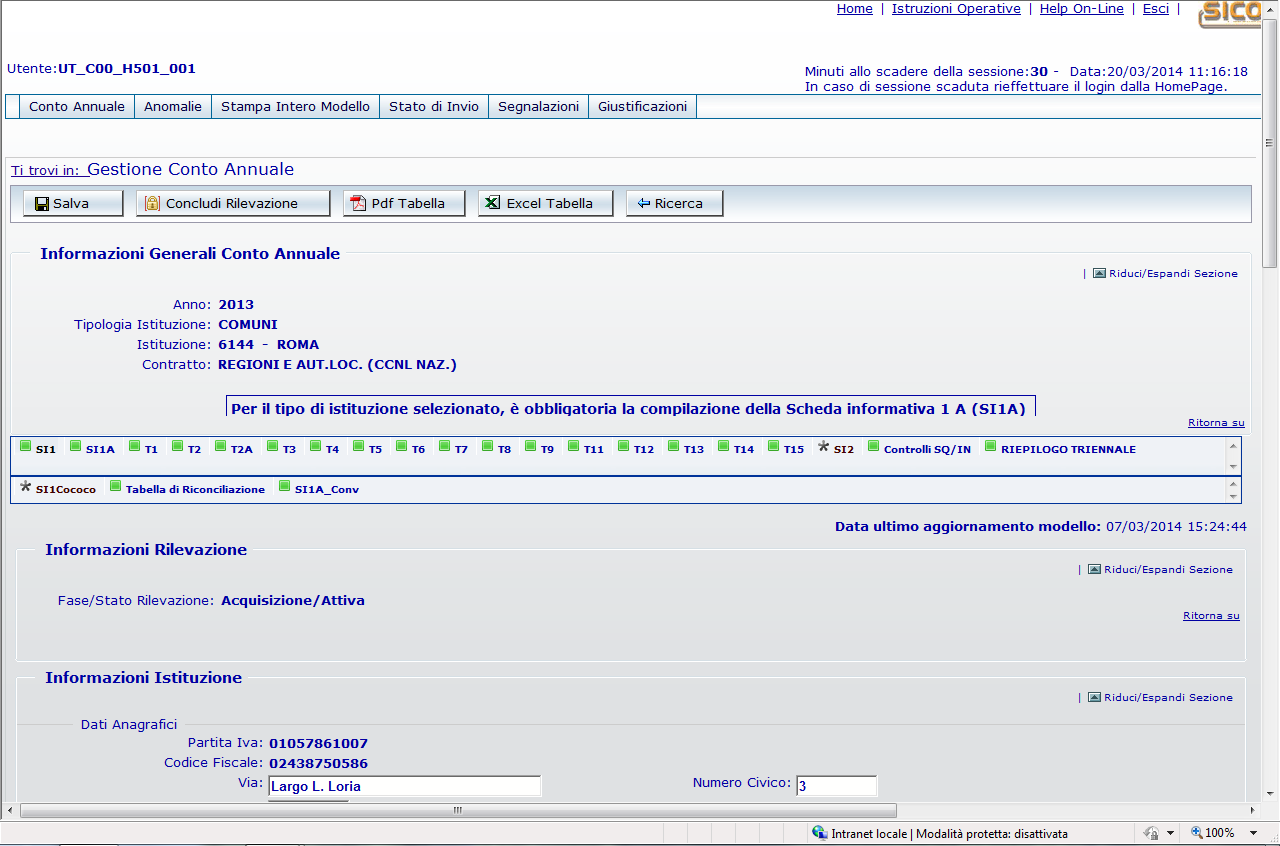Image resolution: width=1280 pixels, height=846 pixels.
Task: Click the green icon beside RIEPILOGO TRIENNALE
Action: 991,446
